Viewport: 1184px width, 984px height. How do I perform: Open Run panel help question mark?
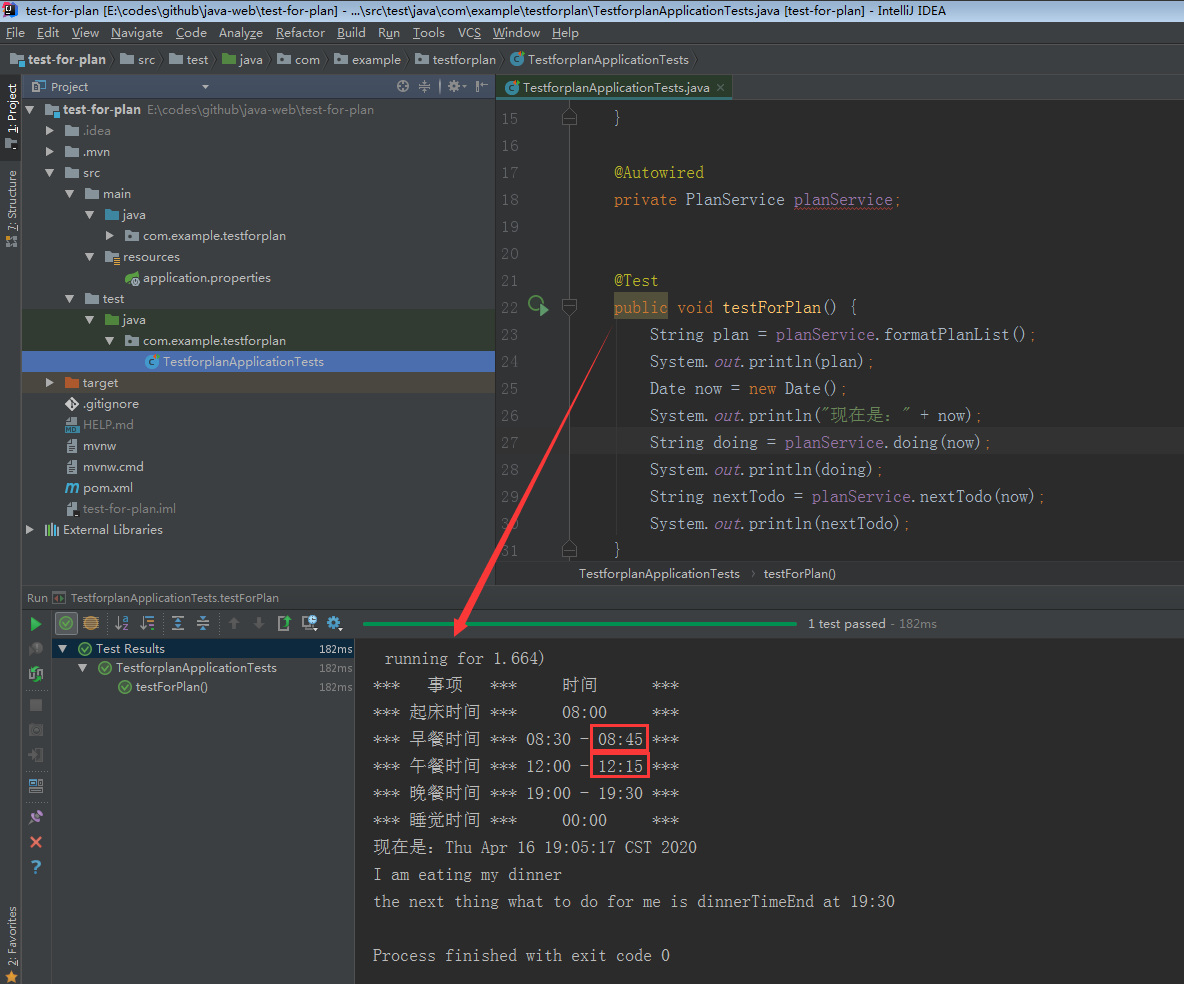point(35,867)
